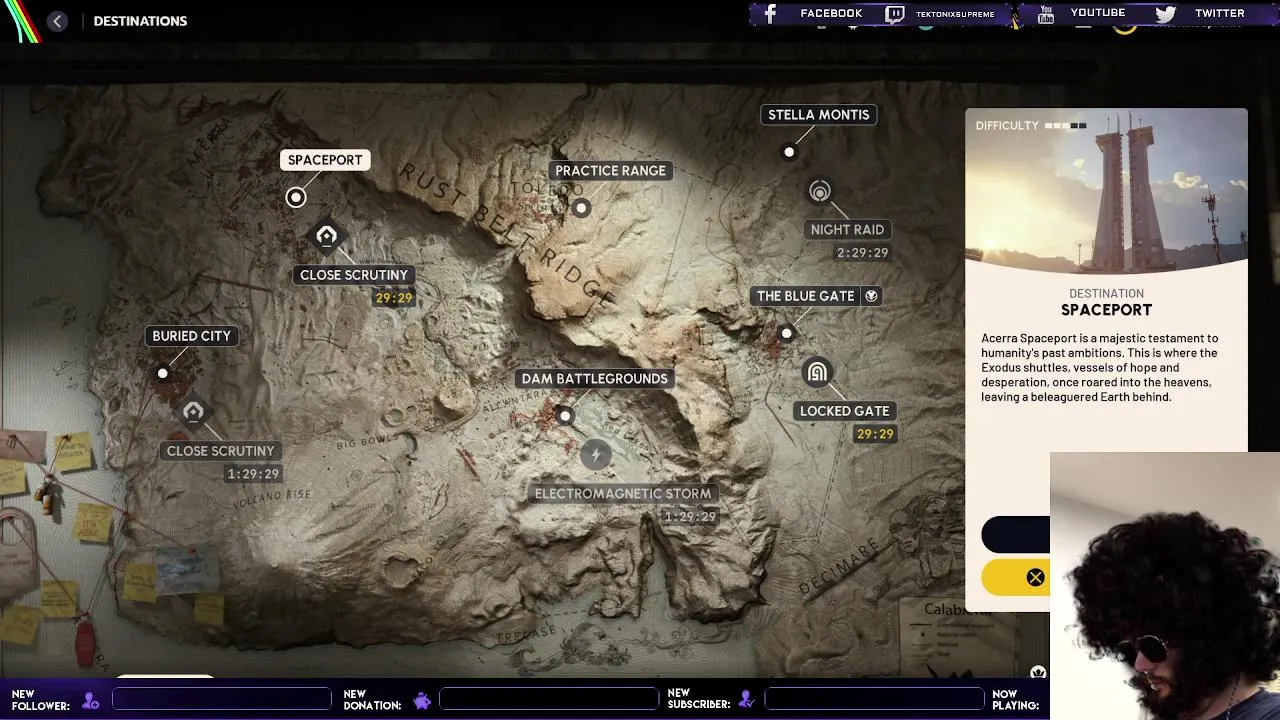Screen dimensions: 1280x720
Task: Select the Stella Montis destination label
Action: click(x=818, y=115)
